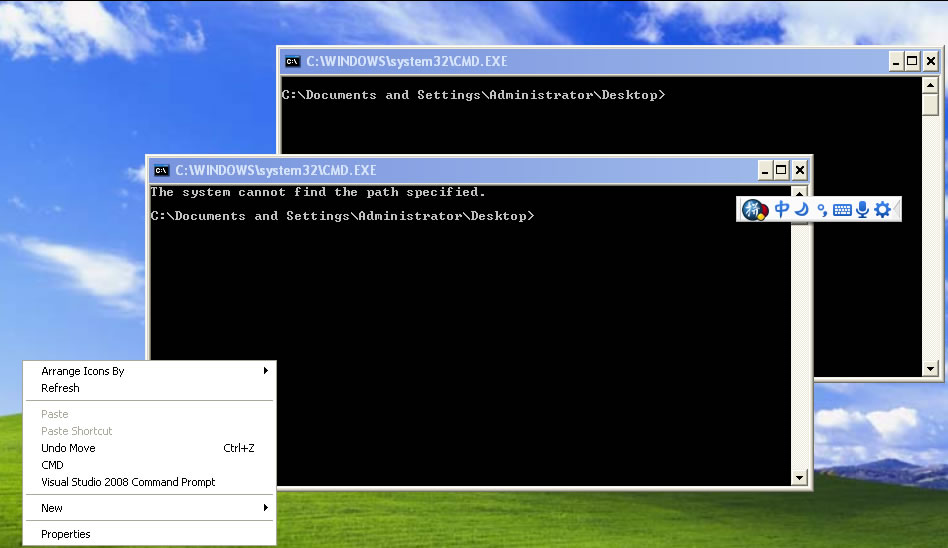Close the back CMD window

click(x=930, y=61)
